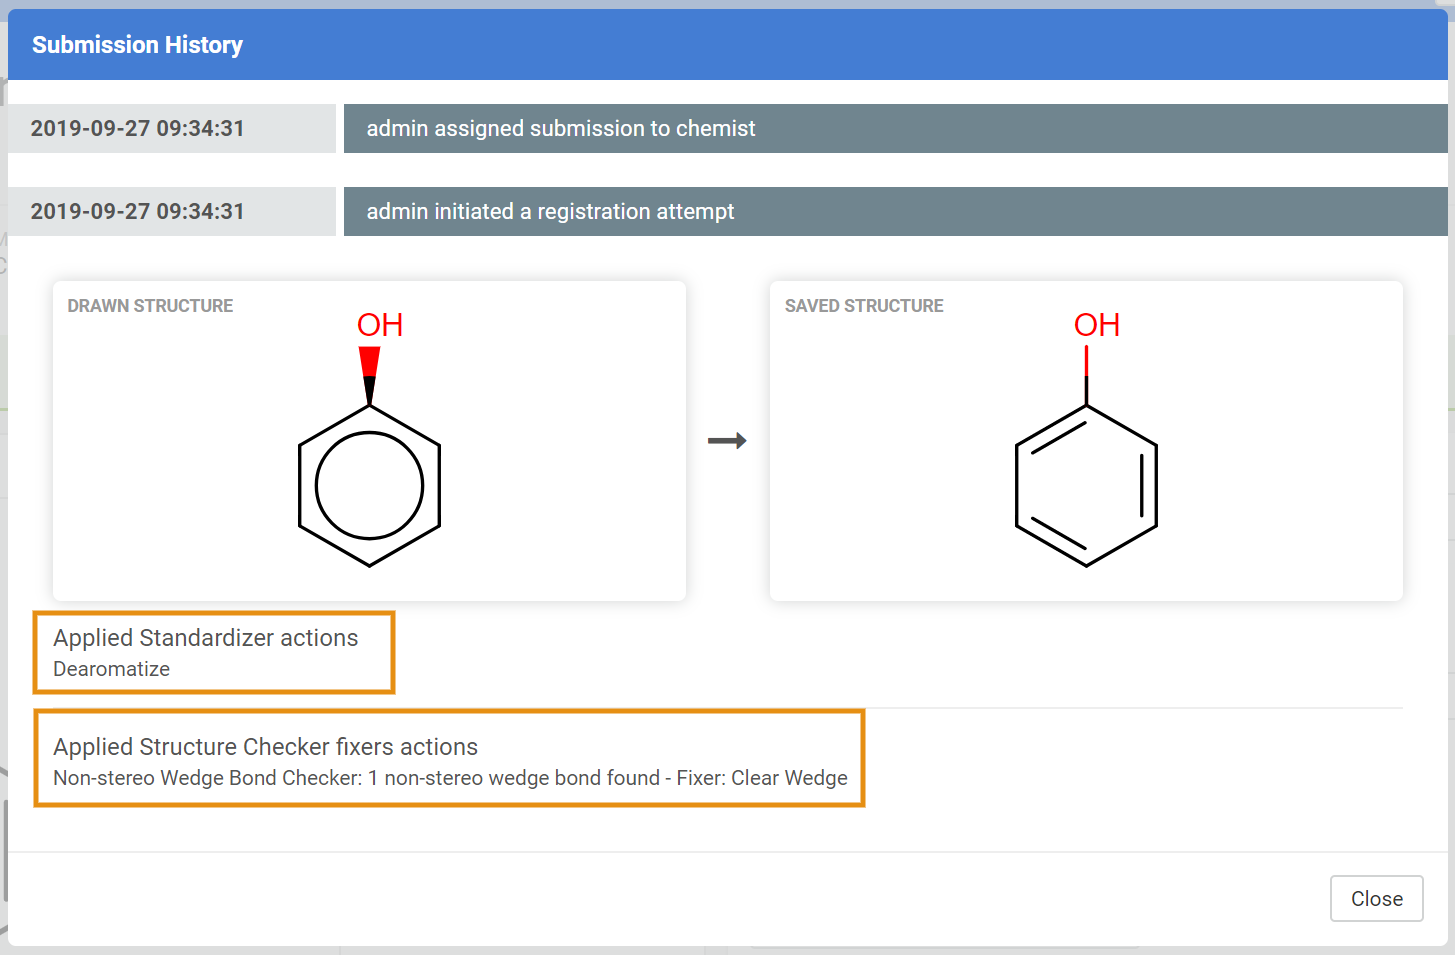Click the 'DRAWN STRUCTURE' label
The width and height of the screenshot is (1455, 955).
150,306
